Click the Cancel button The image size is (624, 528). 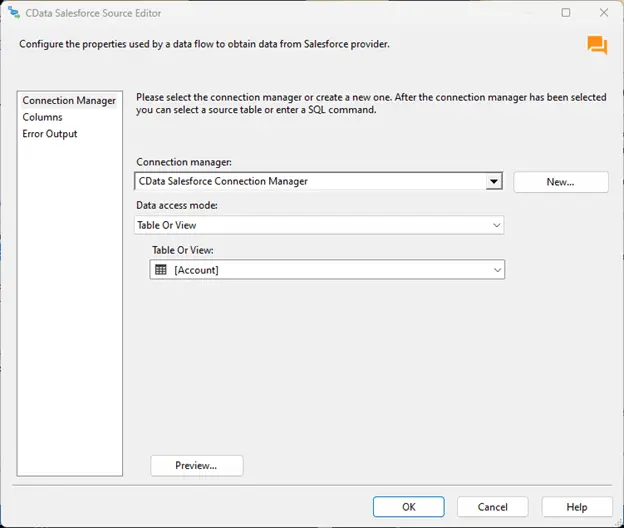coord(492,507)
